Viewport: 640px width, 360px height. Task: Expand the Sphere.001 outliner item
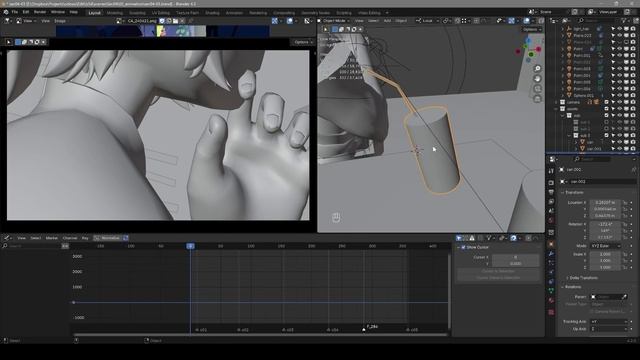[x=563, y=96]
